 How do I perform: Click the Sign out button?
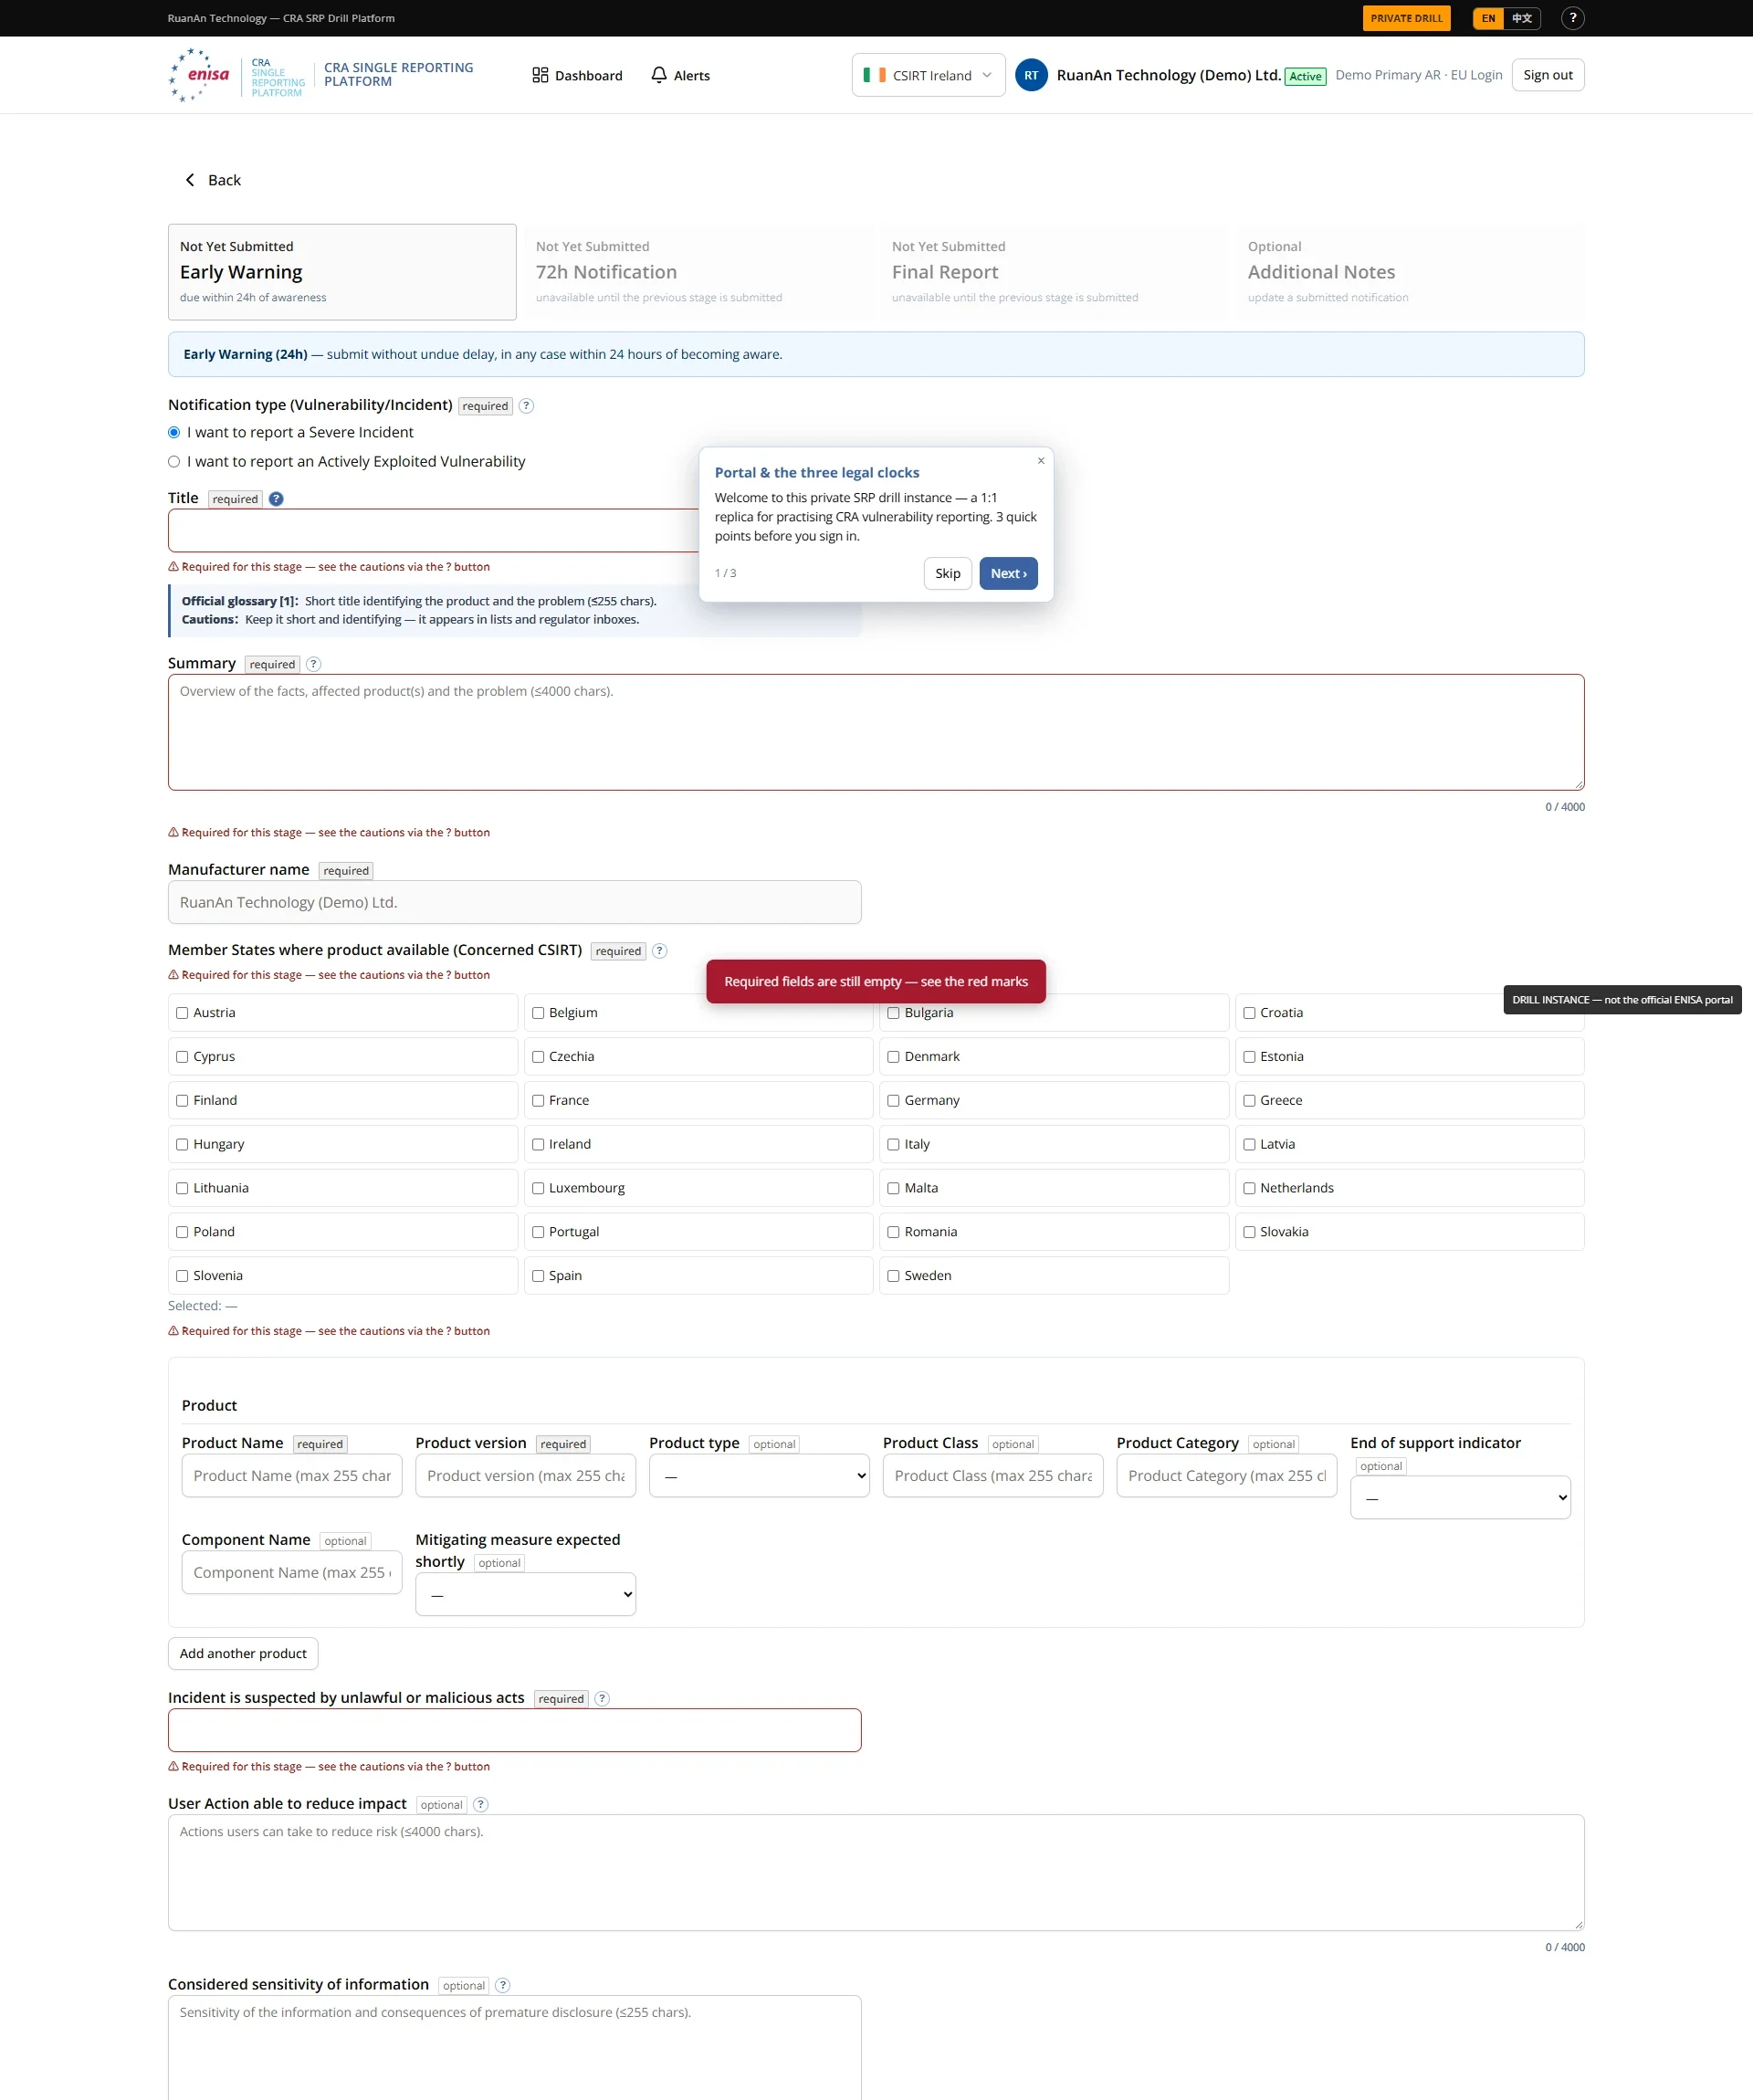[1547, 75]
